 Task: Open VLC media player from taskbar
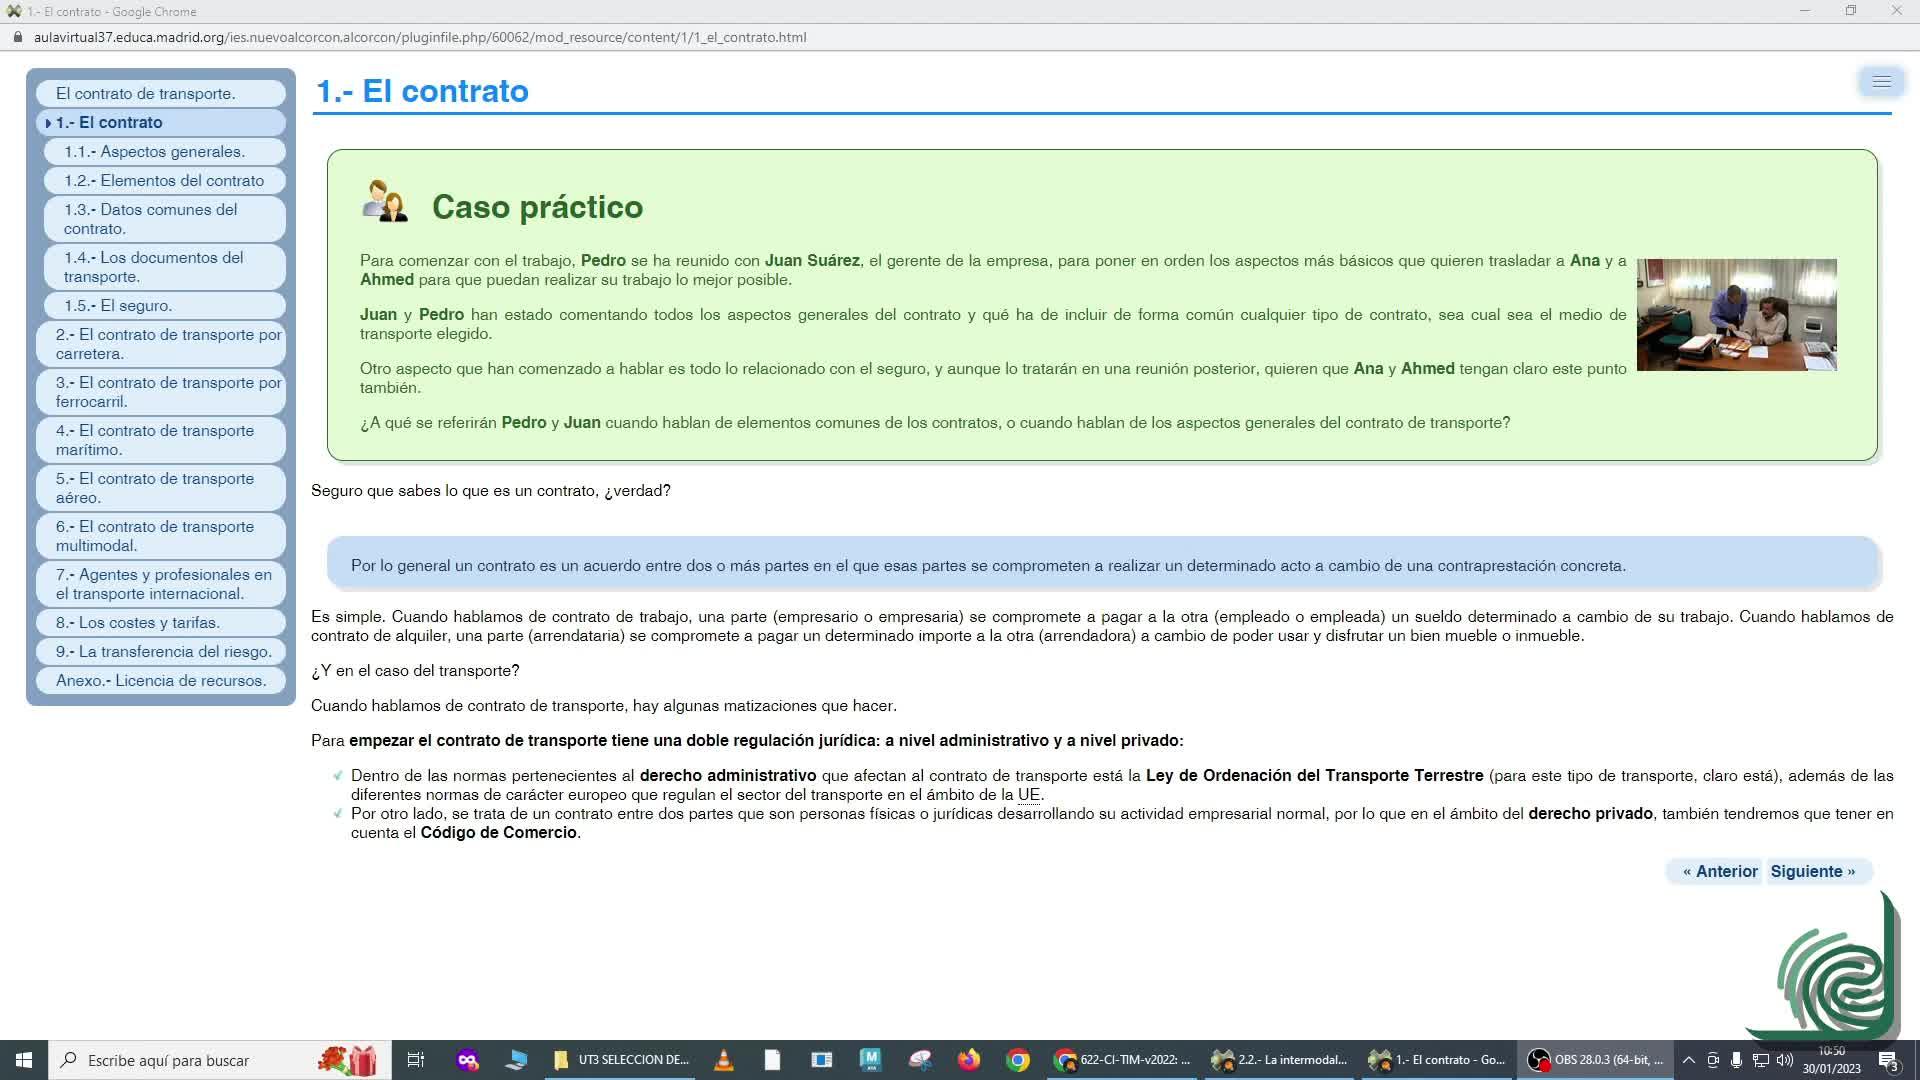pyautogui.click(x=723, y=1060)
